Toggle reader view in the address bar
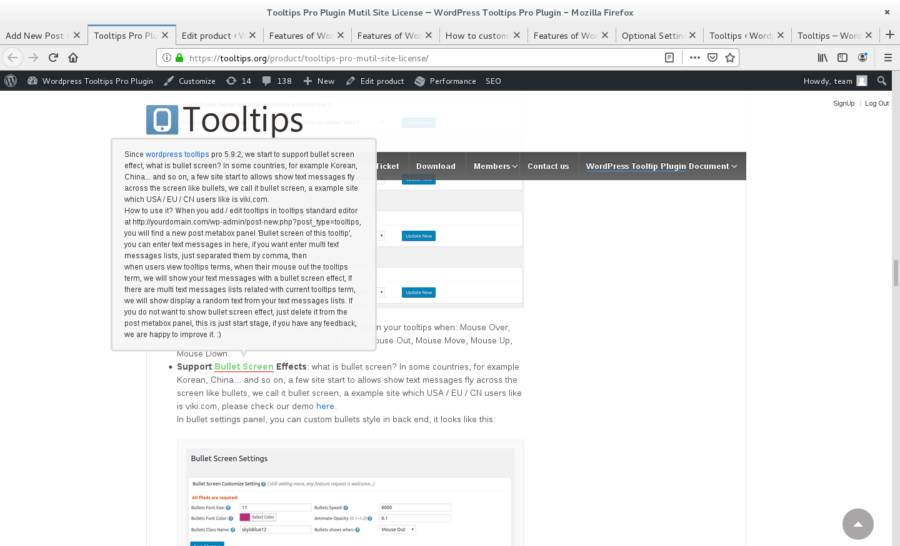This screenshot has height=546, width=900. [x=669, y=57]
